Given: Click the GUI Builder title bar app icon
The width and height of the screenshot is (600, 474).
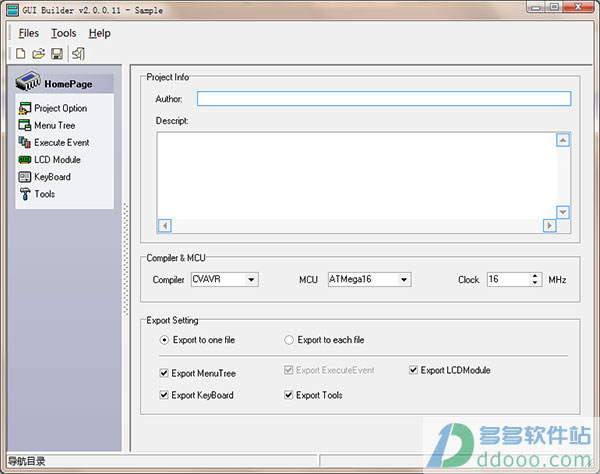Looking at the screenshot, I should tap(13, 10).
